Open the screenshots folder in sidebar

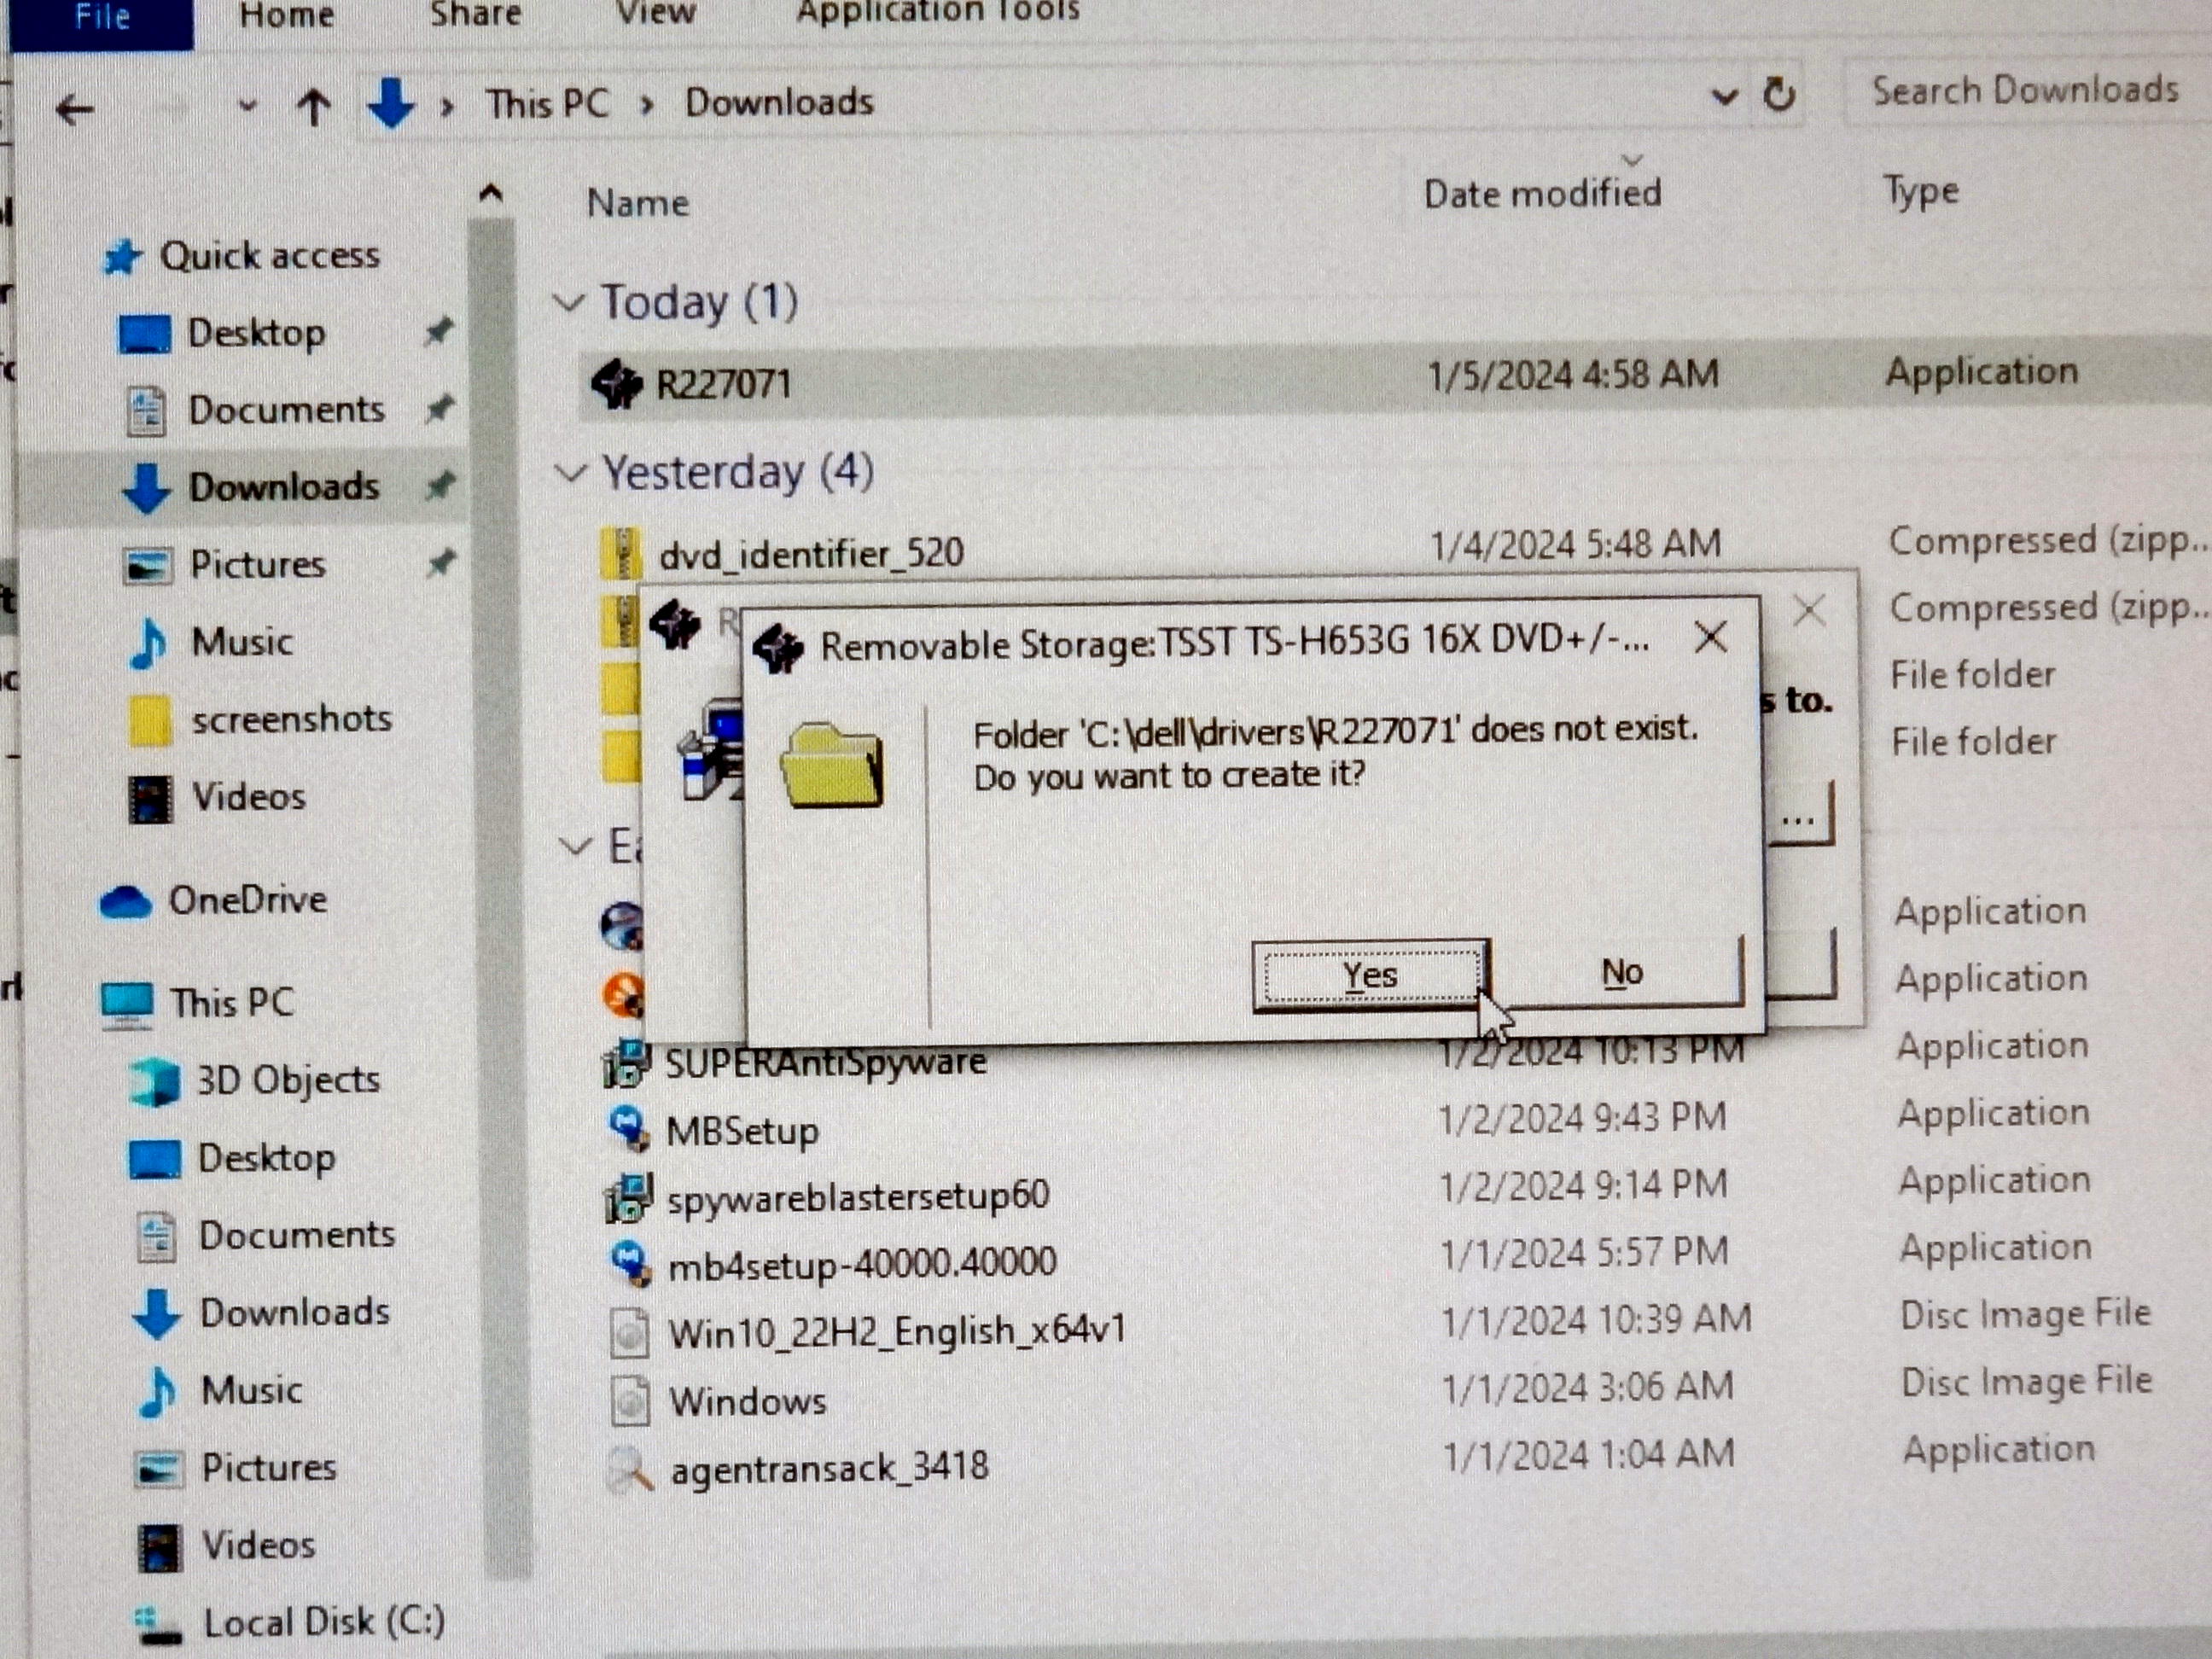click(261, 719)
